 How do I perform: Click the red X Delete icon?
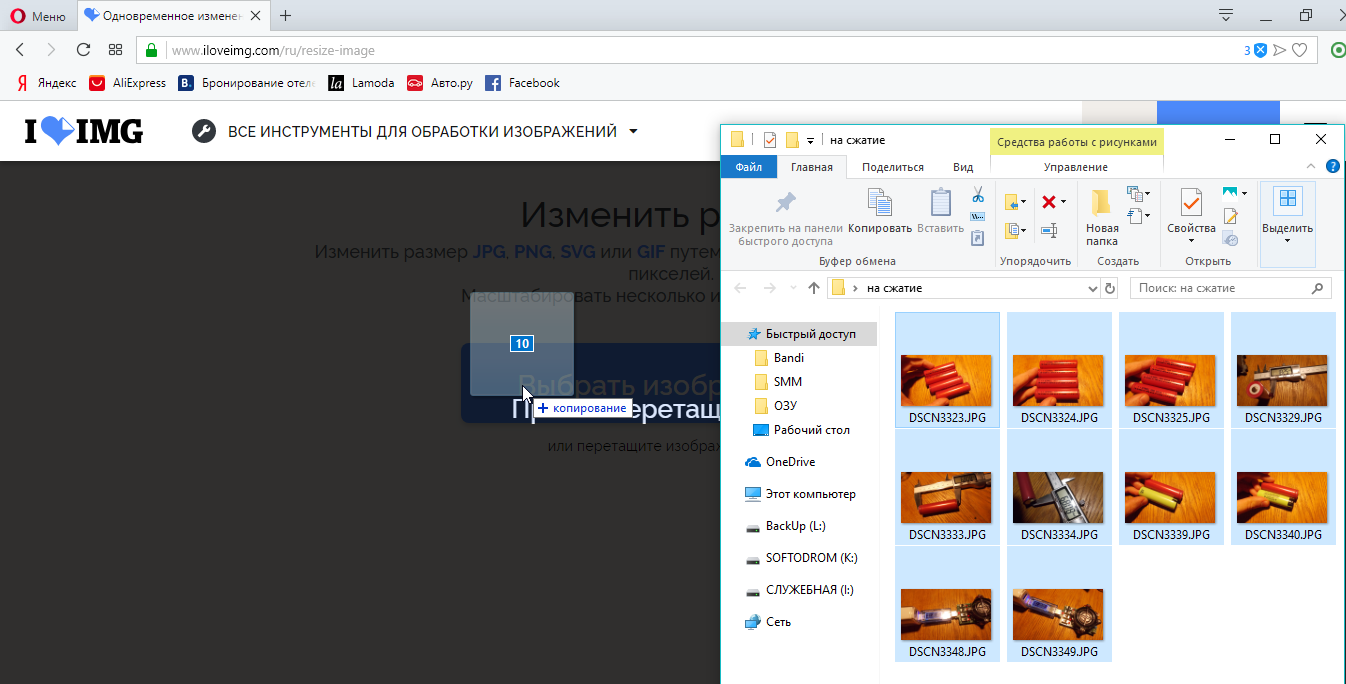(x=1048, y=202)
